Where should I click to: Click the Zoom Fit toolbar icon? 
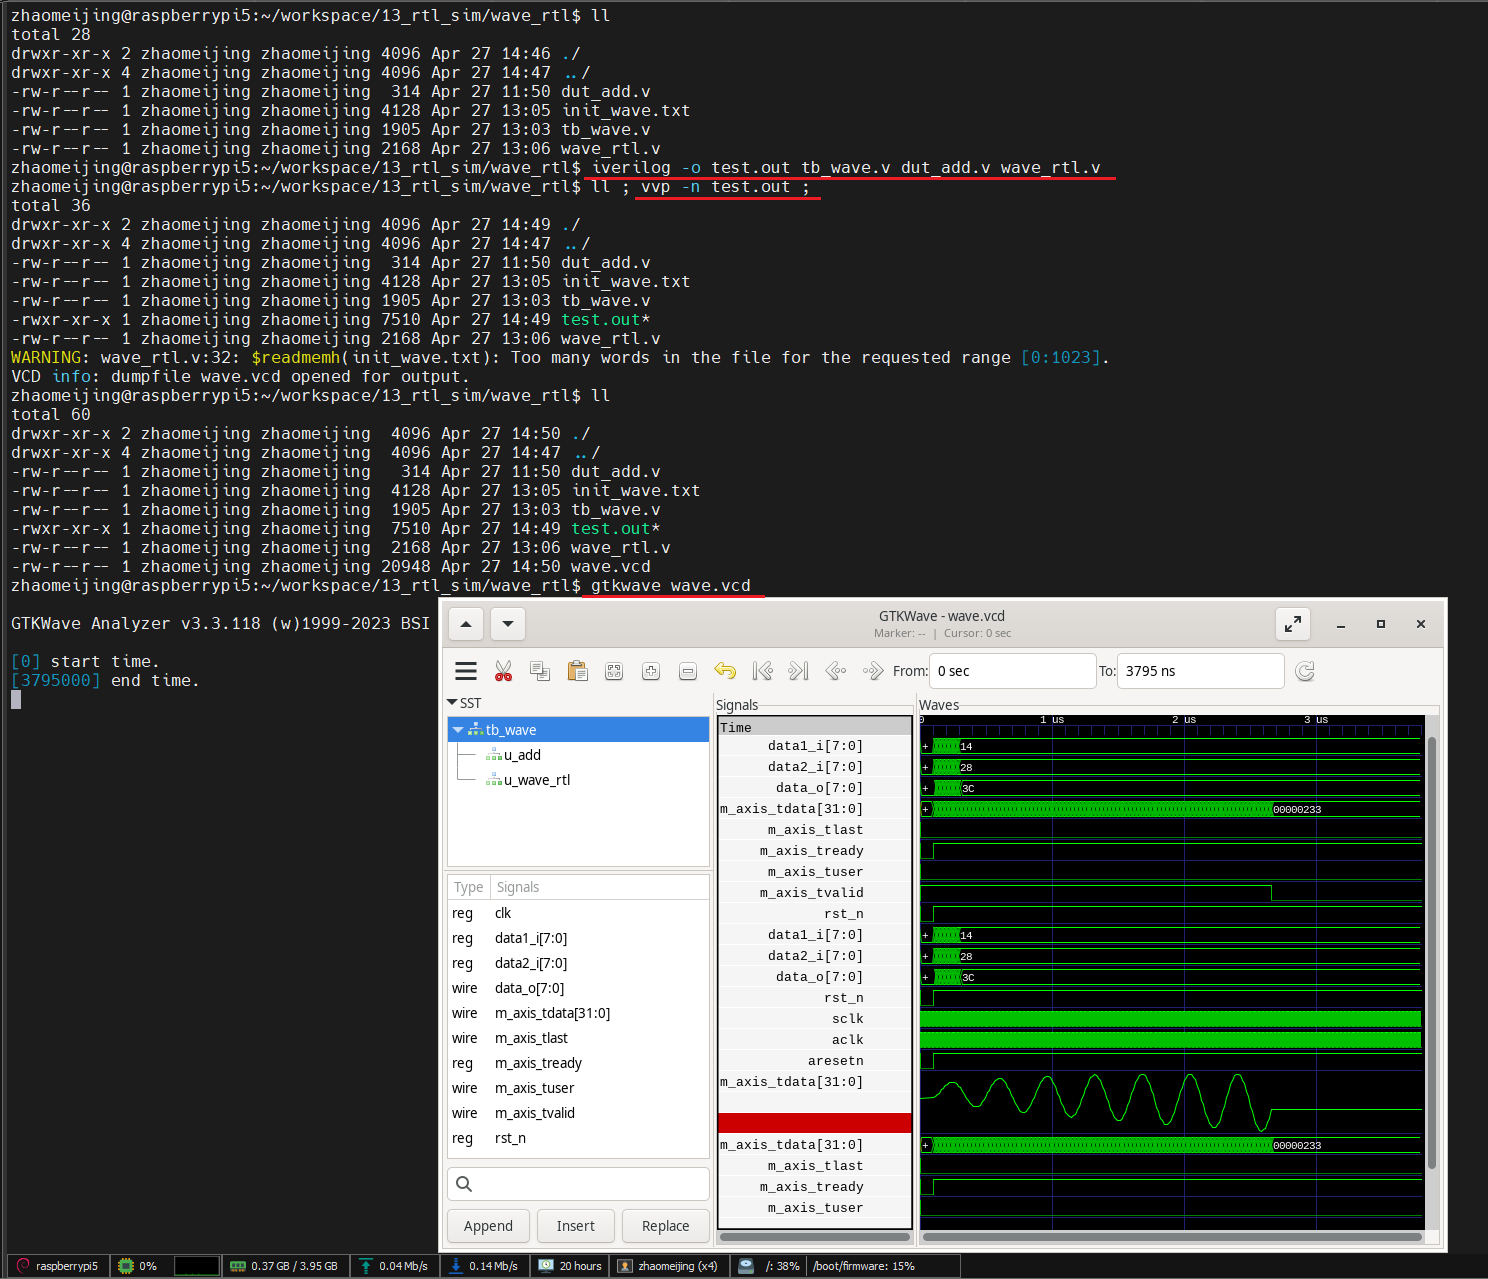click(614, 671)
